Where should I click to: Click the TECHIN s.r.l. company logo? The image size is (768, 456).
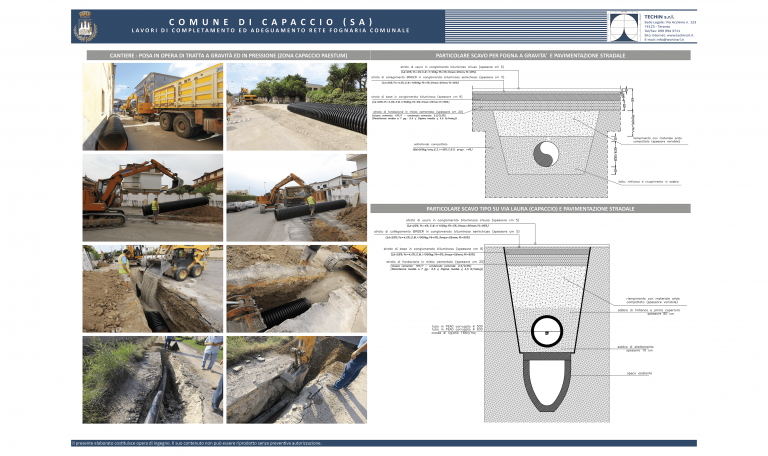point(625,26)
